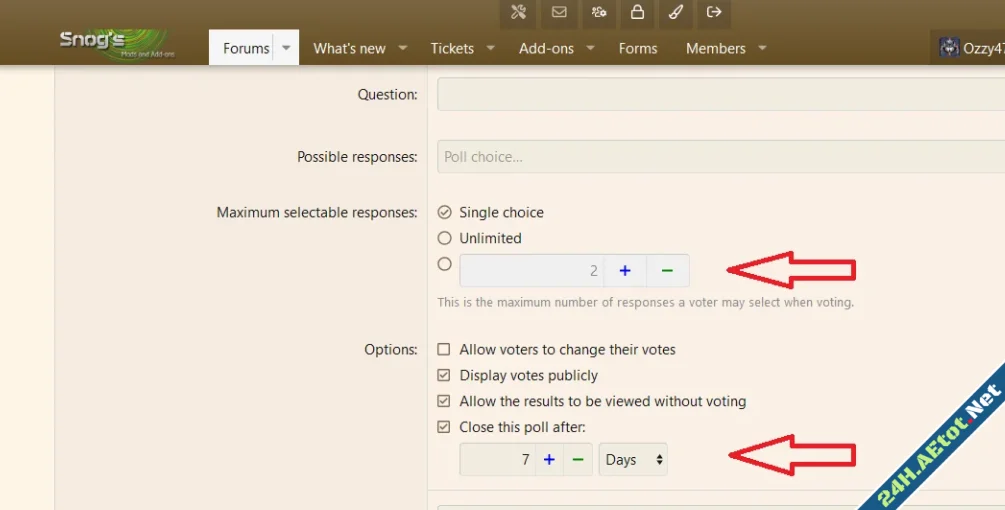Uncheck Display votes publicly
The height and width of the screenshot is (510, 1005).
445,376
